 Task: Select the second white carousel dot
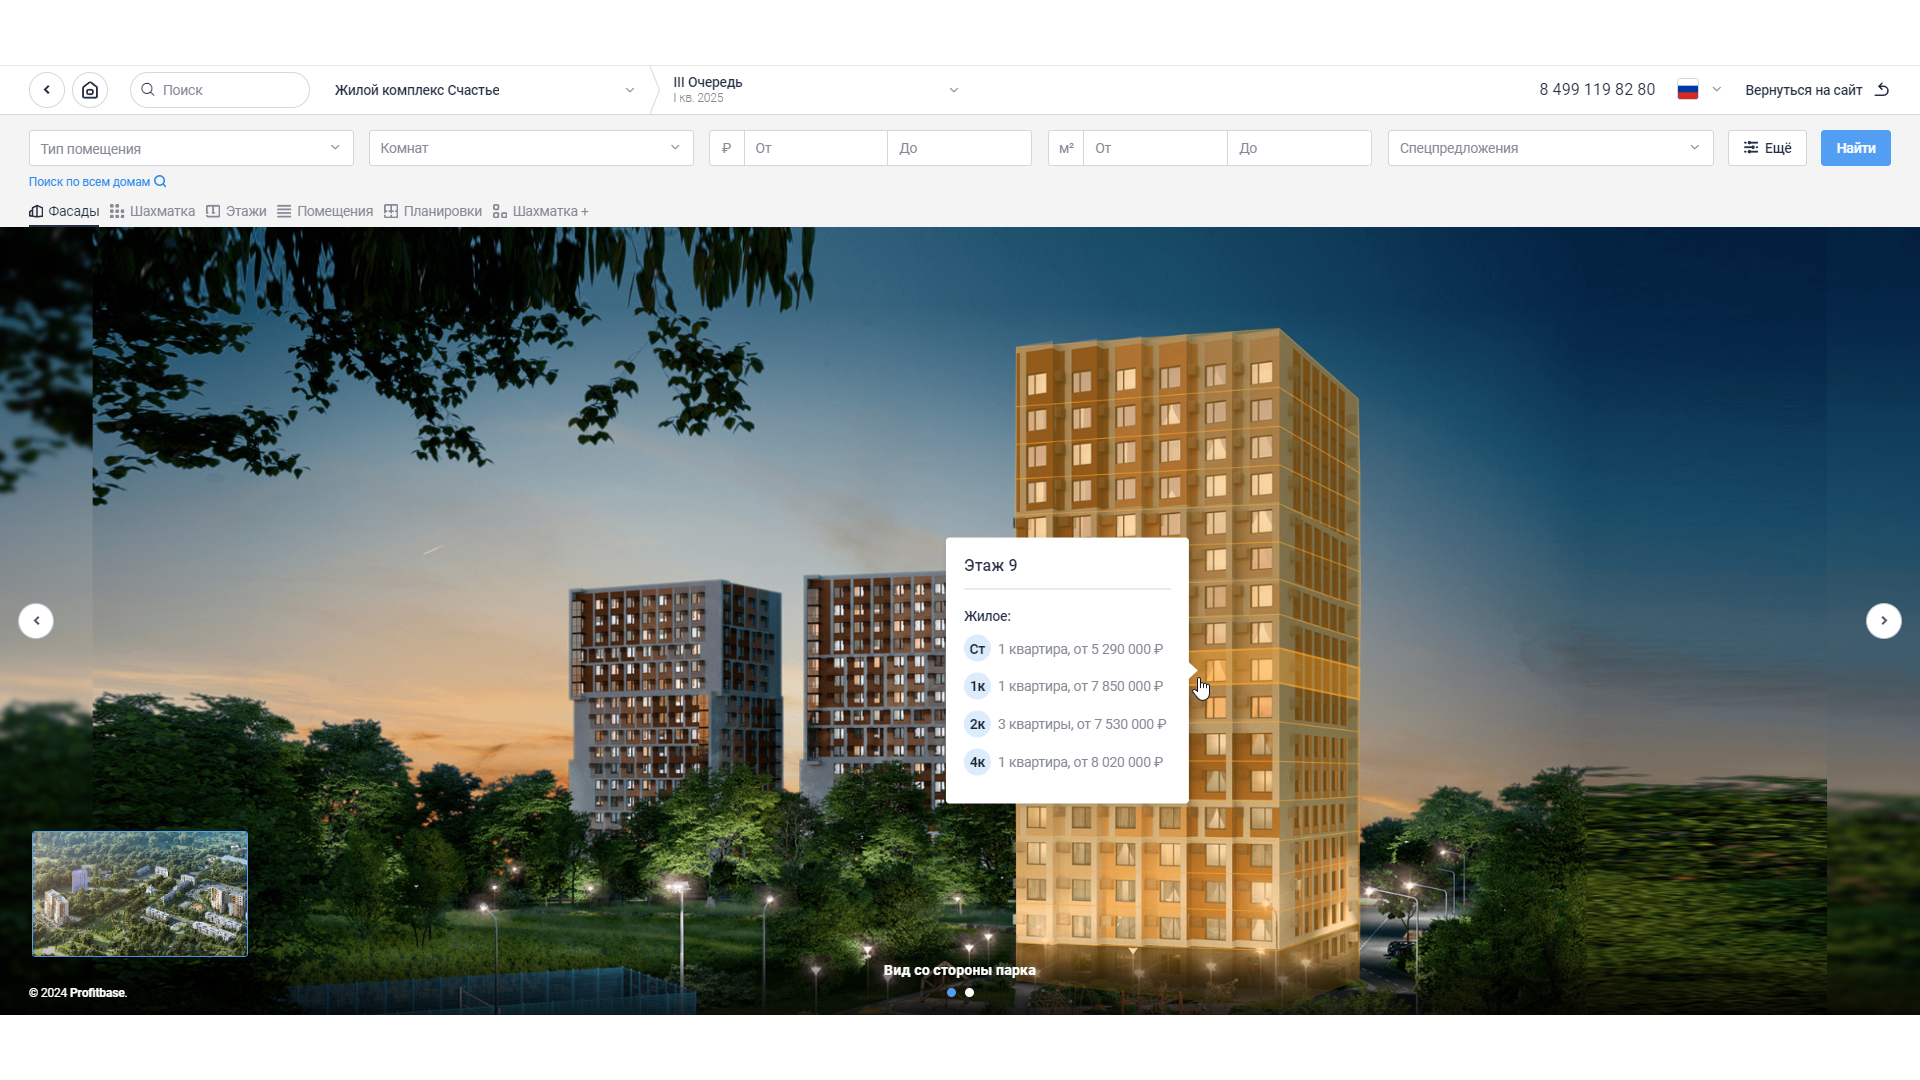969,993
